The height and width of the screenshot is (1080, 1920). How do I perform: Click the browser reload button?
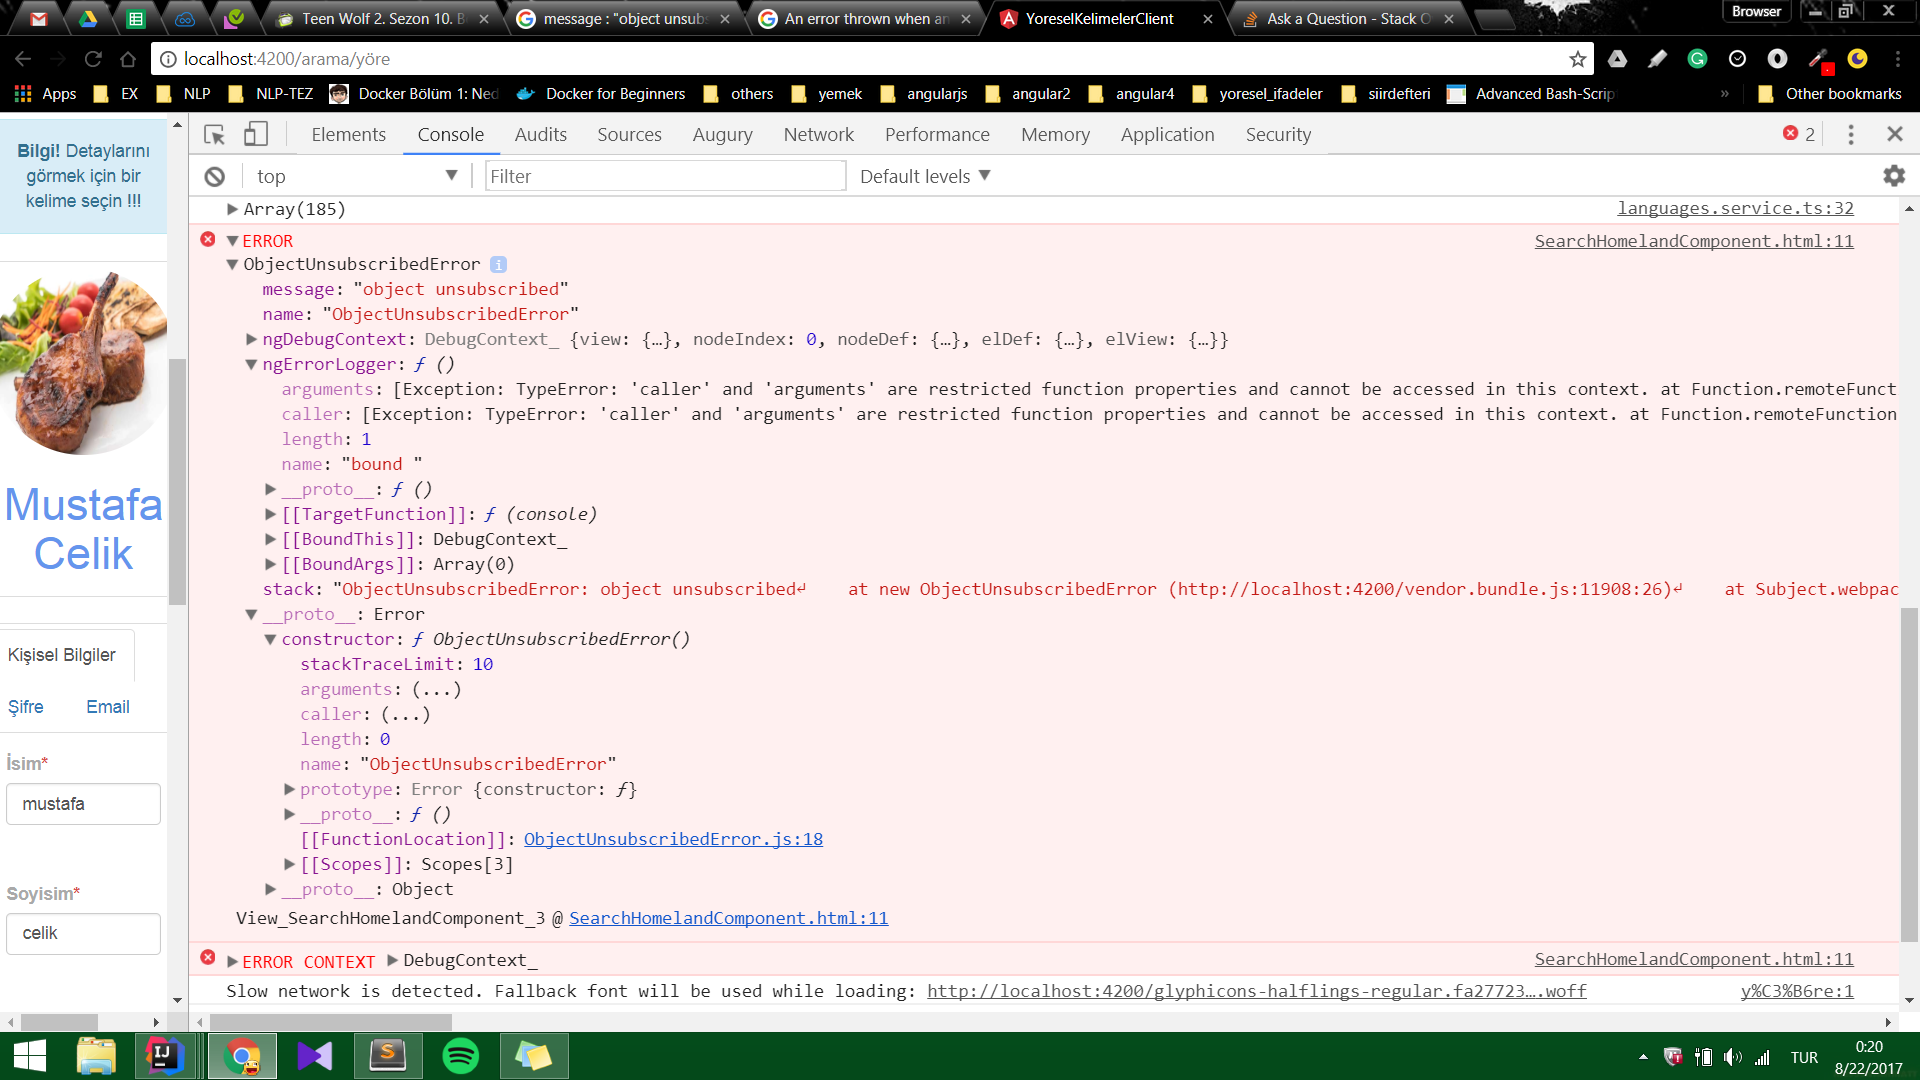tap(93, 59)
